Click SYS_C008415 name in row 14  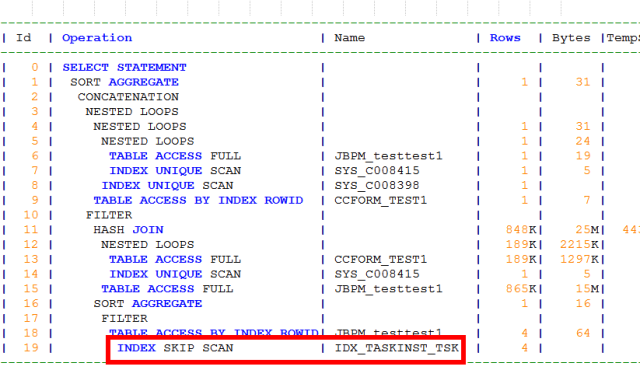(x=377, y=274)
